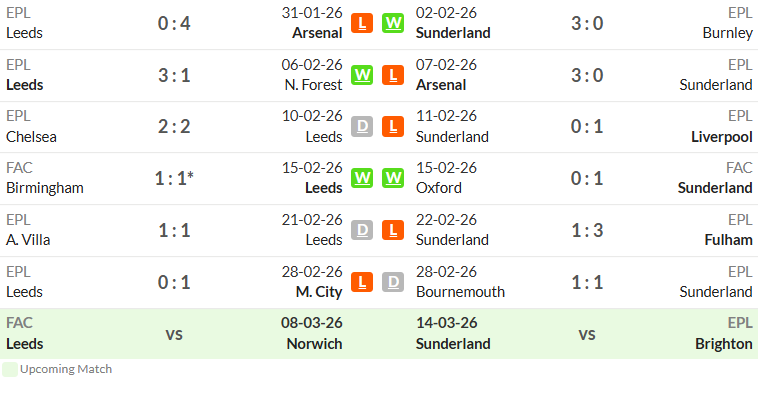Click the green W badge for Oxford vs Sunderland
Screen dimensions: 760x395
(393, 178)
